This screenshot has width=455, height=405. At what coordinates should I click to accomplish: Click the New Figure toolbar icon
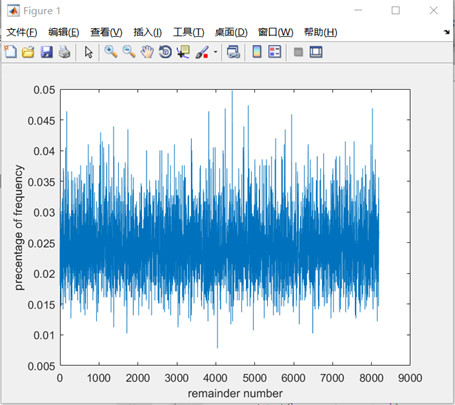click(x=10, y=52)
